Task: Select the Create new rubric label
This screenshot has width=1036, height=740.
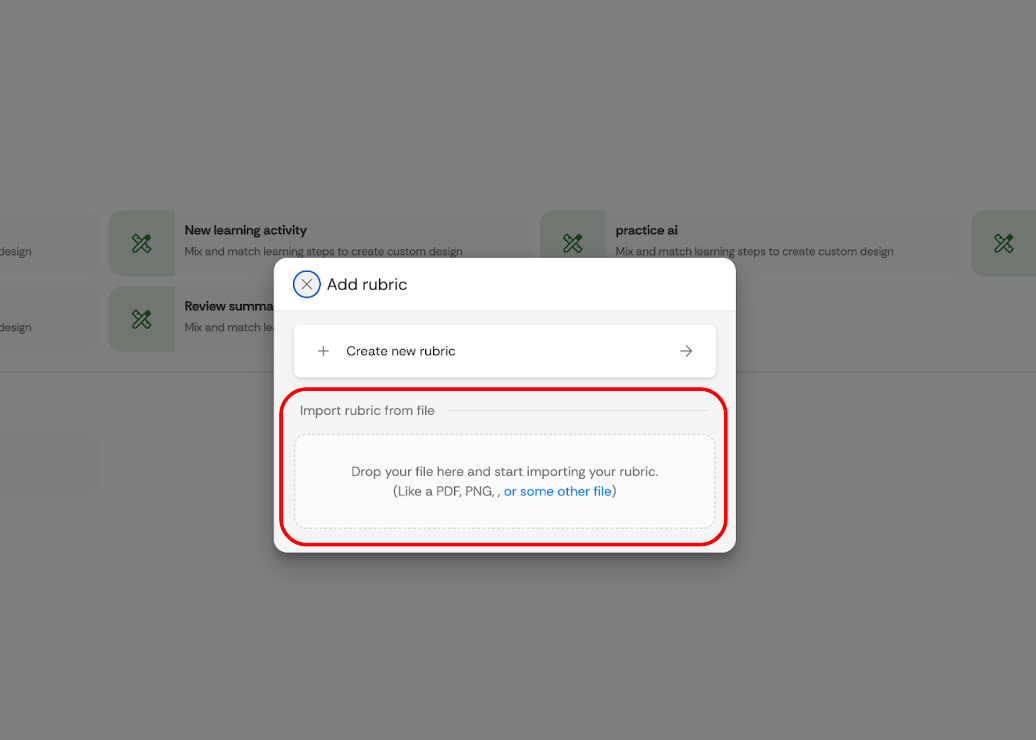Action: [x=400, y=351]
